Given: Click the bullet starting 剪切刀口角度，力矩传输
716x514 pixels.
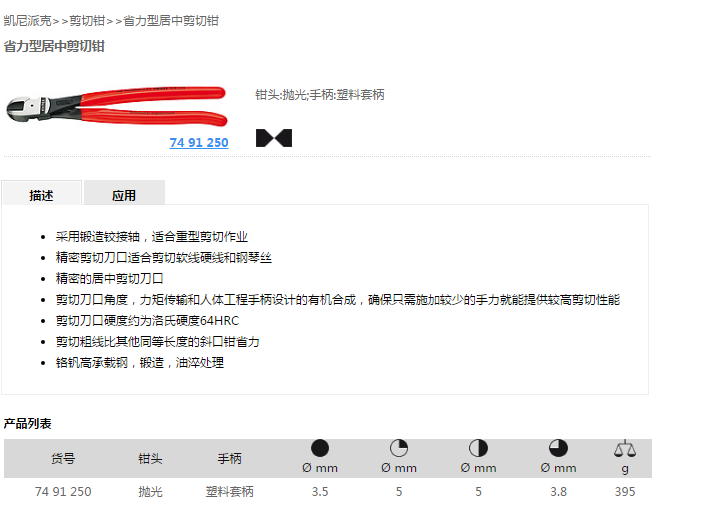Looking at the screenshot, I should [338, 299].
